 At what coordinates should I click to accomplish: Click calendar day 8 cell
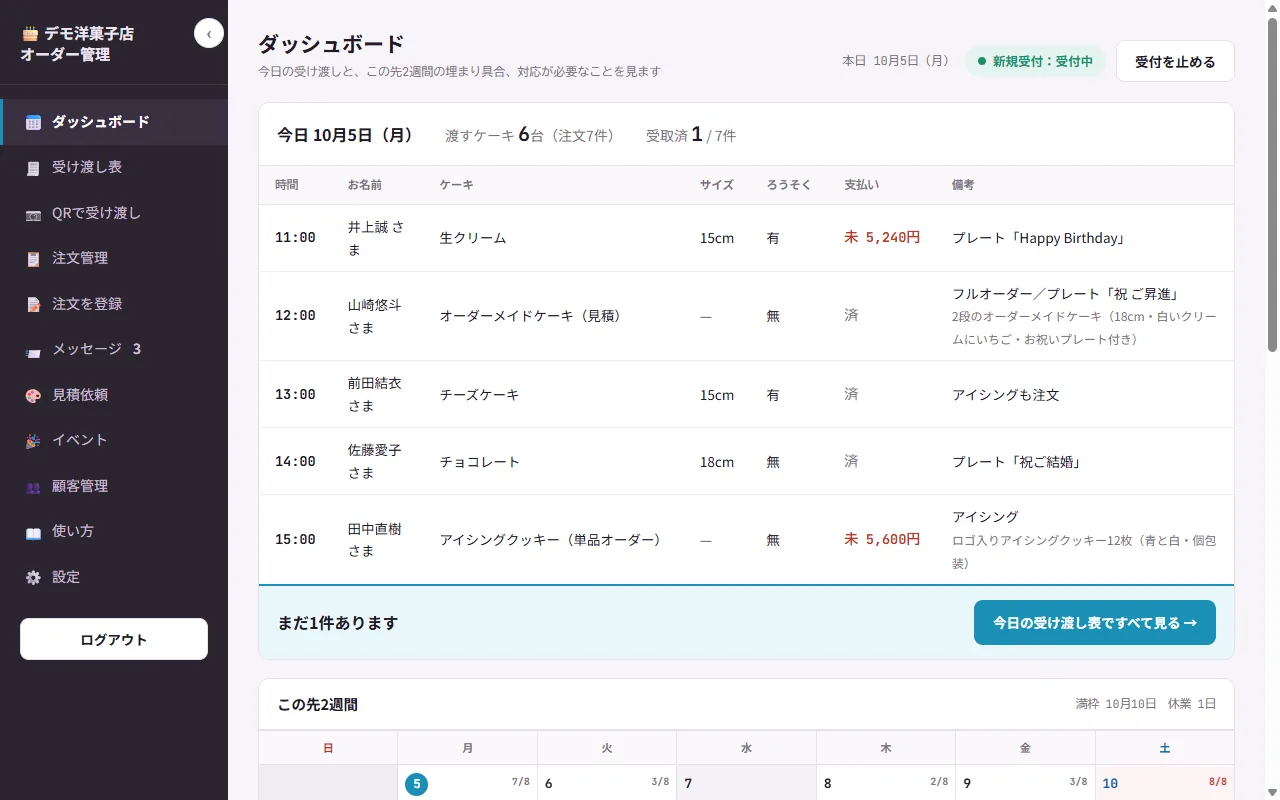coord(886,783)
